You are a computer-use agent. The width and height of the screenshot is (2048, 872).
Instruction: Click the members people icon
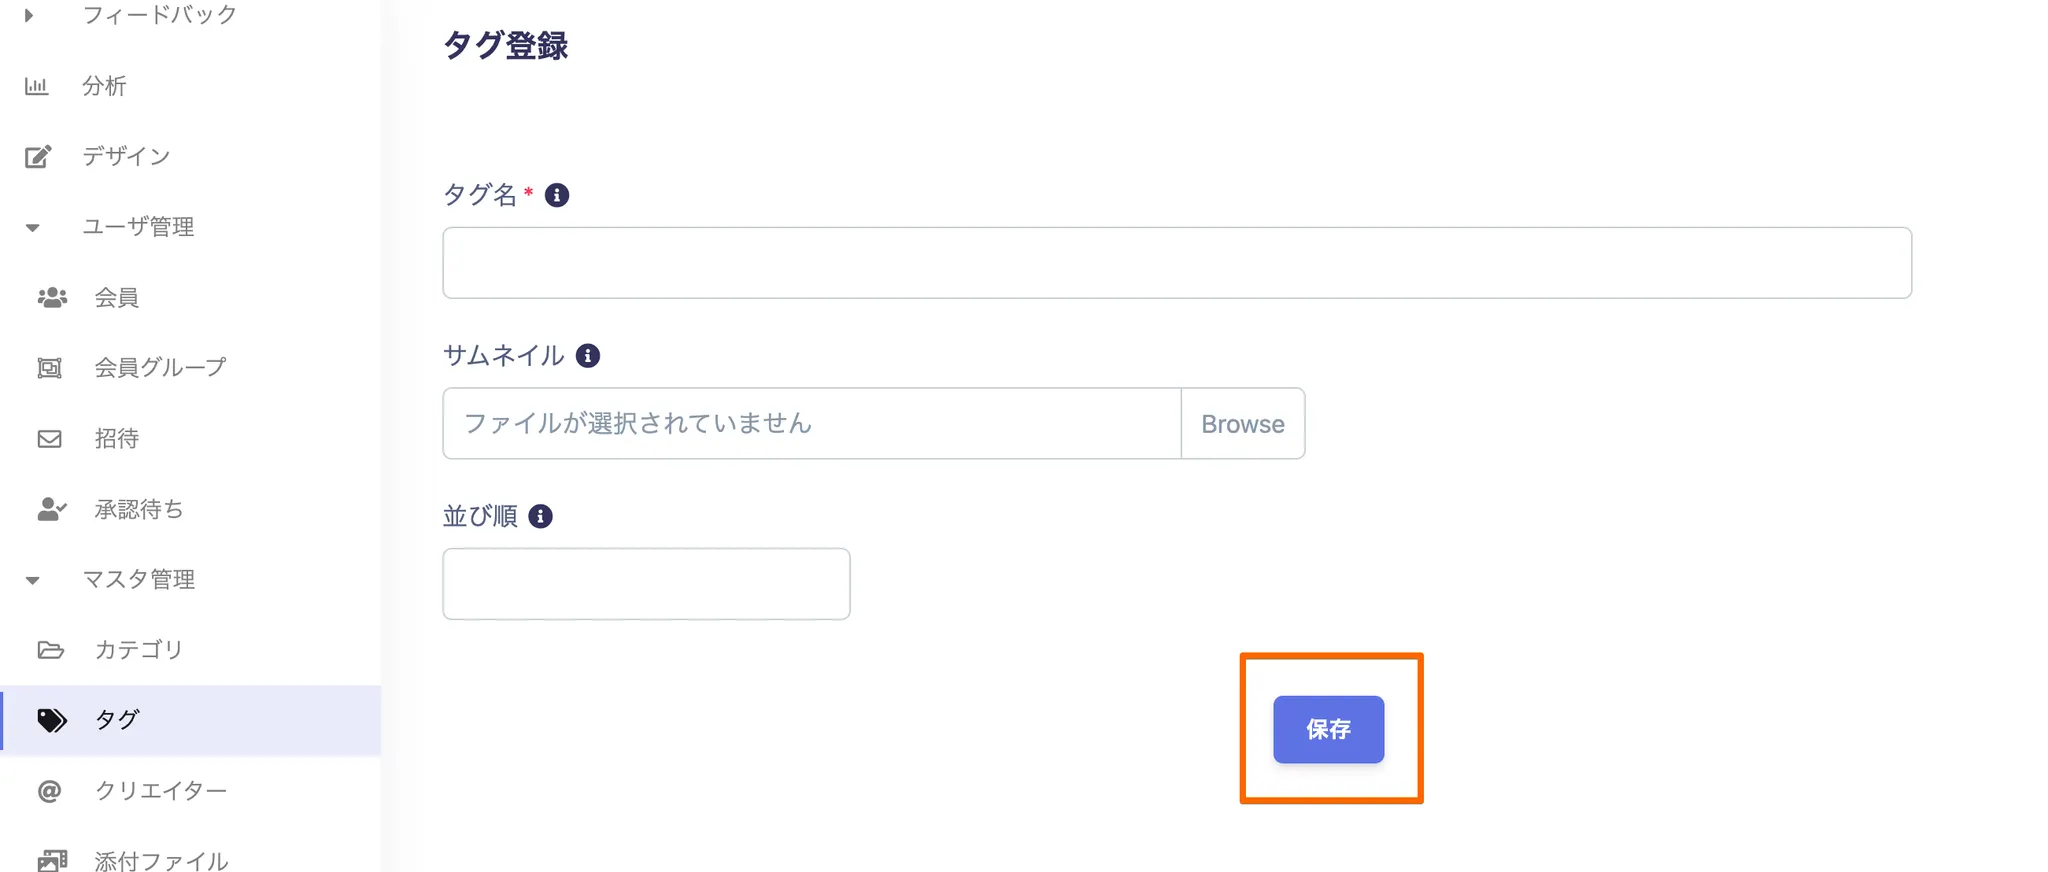[x=52, y=298]
